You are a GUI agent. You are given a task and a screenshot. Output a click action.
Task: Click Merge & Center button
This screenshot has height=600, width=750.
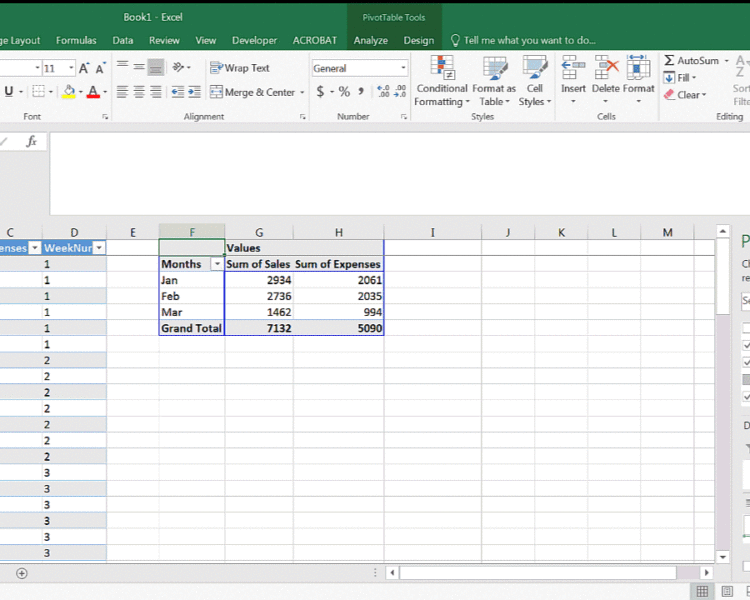[x=252, y=92]
